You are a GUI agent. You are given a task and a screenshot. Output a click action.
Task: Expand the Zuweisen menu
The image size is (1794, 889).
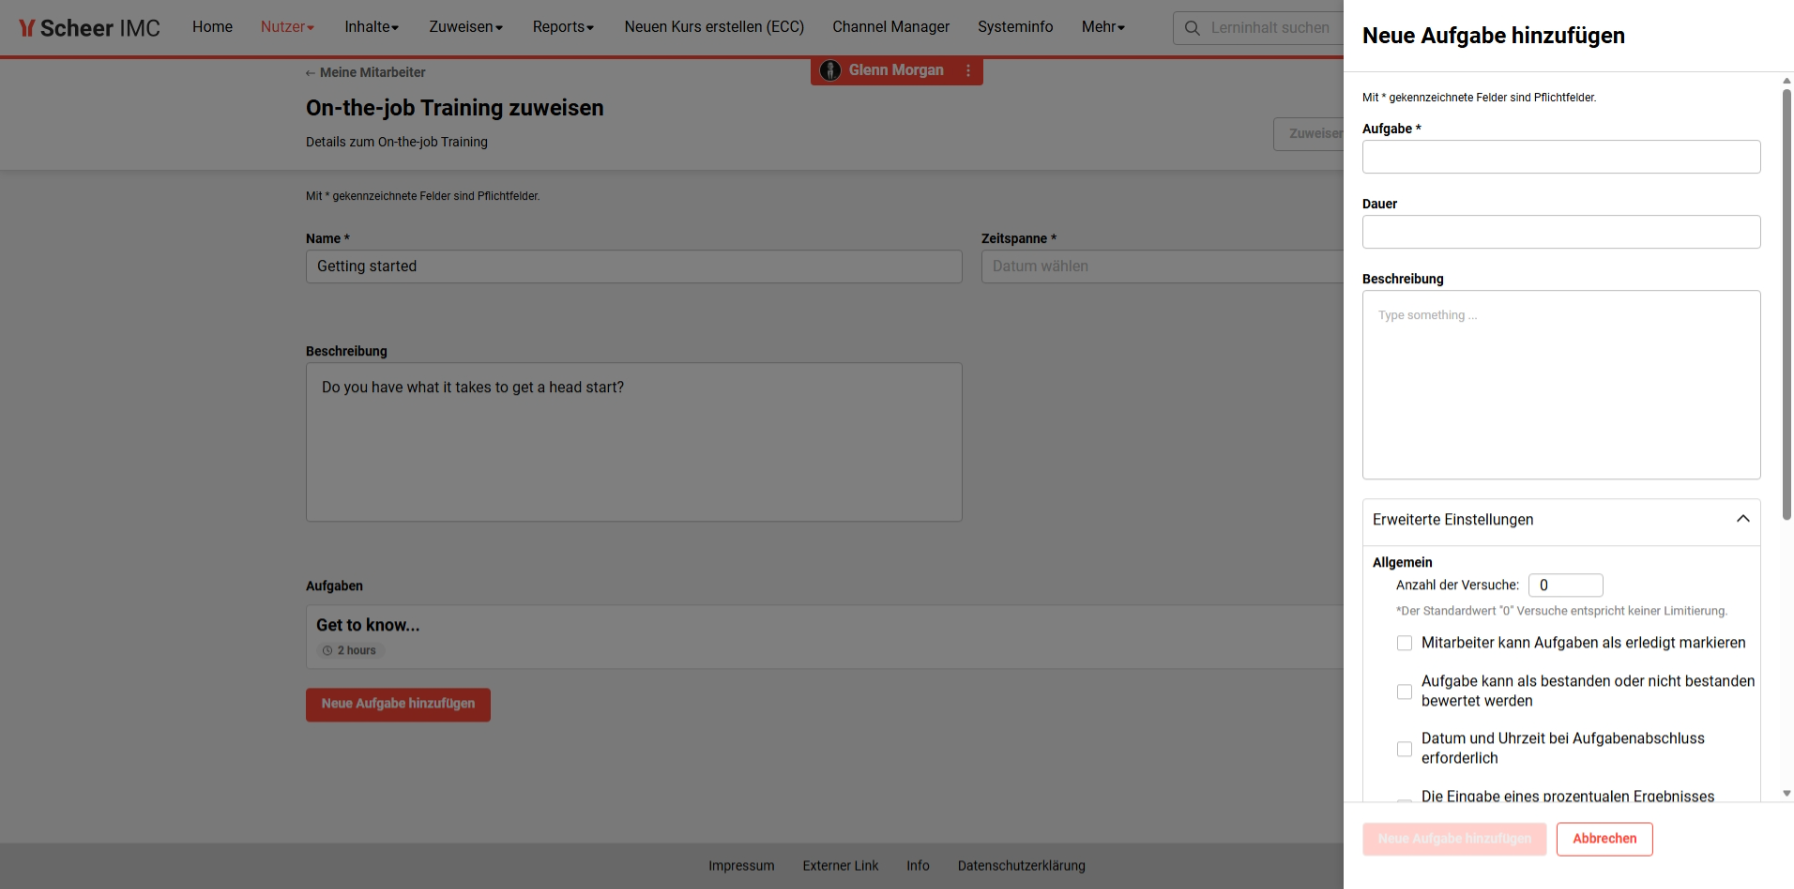click(465, 27)
